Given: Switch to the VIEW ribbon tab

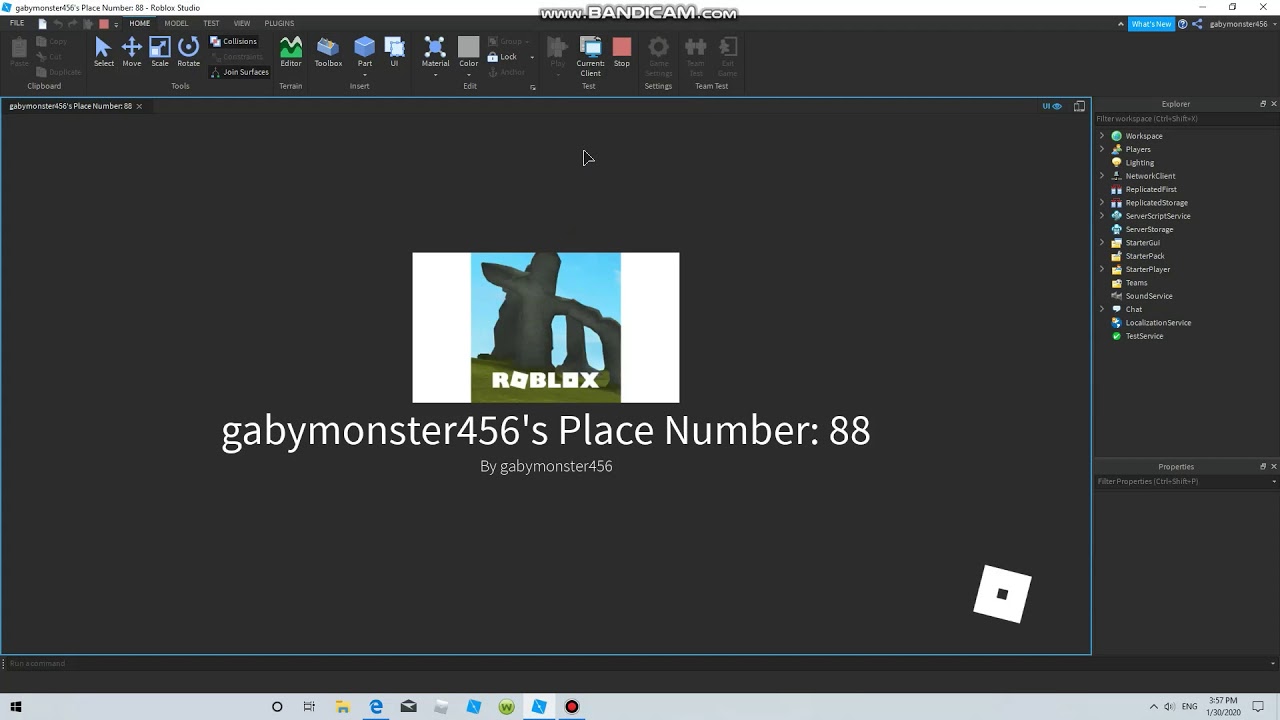Looking at the screenshot, I should coord(242,23).
